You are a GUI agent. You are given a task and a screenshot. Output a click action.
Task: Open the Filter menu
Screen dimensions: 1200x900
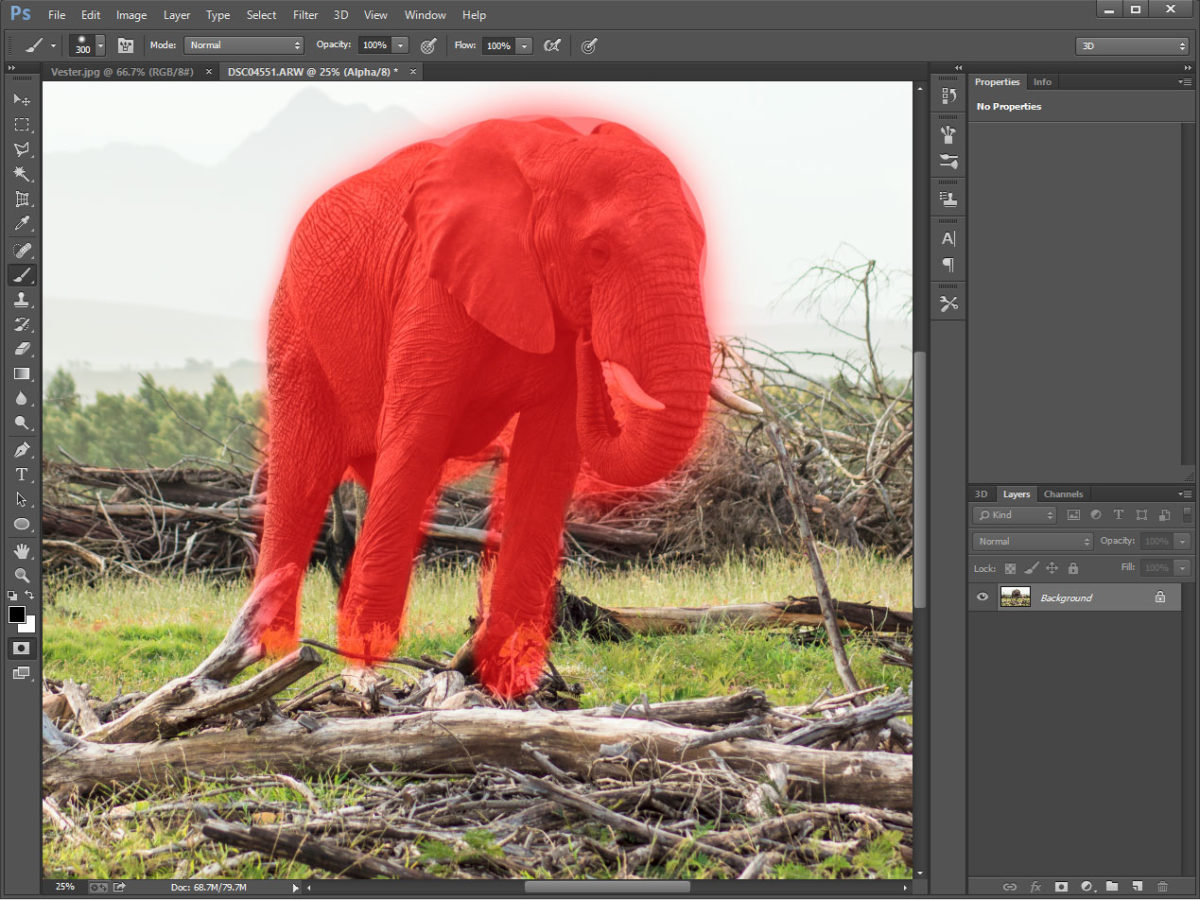(x=305, y=14)
